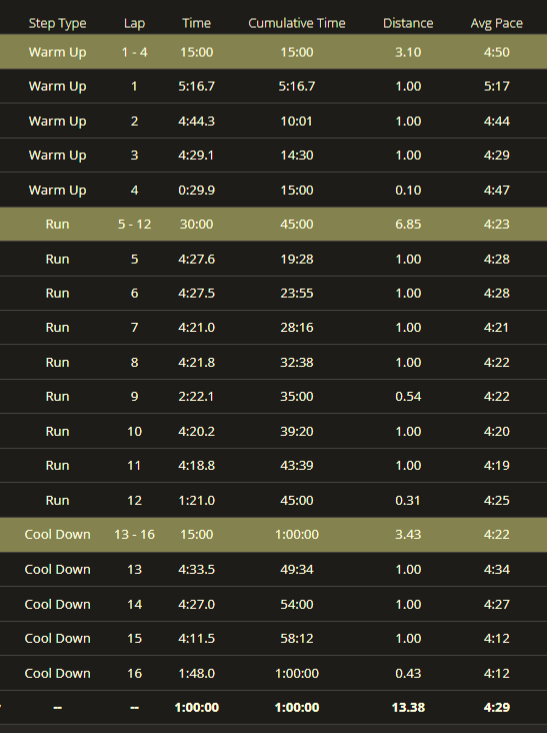Select the lap time 4:21.8
The image size is (547, 733).
[x=196, y=362]
